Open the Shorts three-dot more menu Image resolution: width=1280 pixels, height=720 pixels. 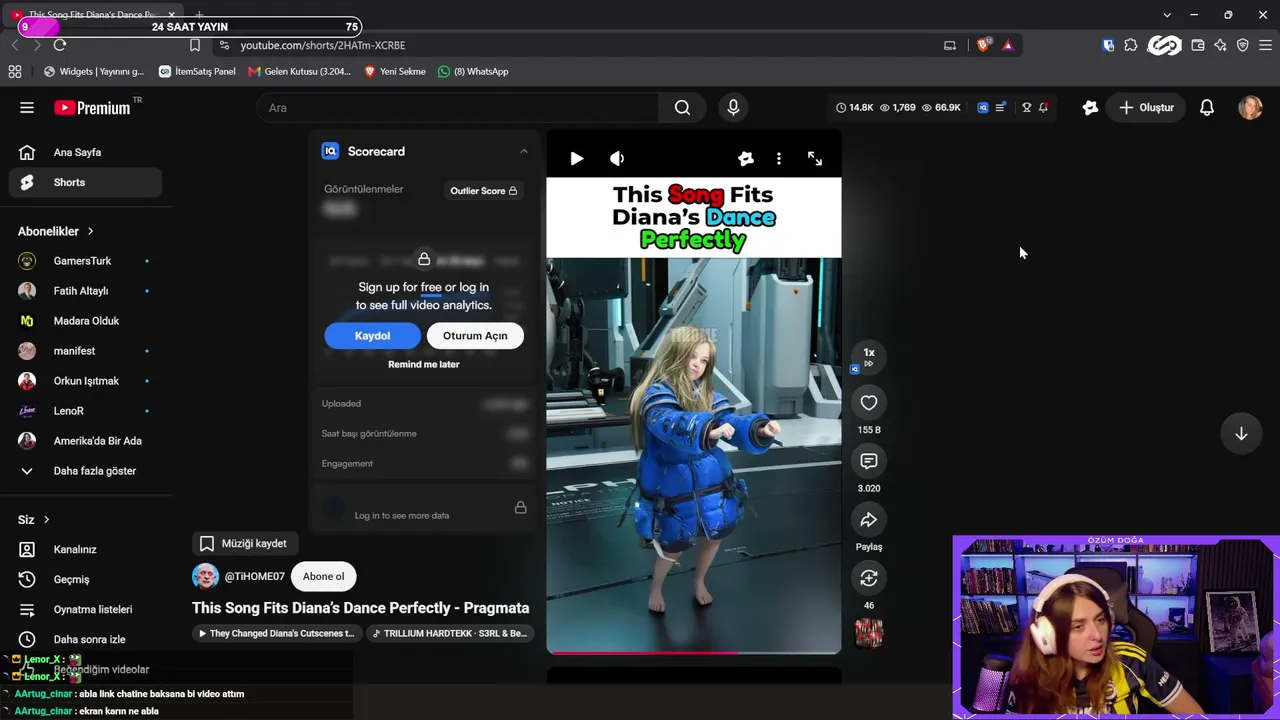[778, 158]
